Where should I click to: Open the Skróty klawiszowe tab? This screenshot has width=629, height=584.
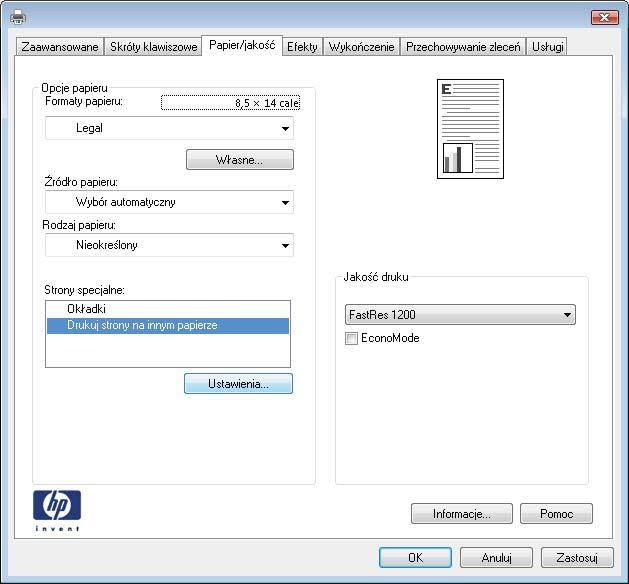(x=153, y=47)
